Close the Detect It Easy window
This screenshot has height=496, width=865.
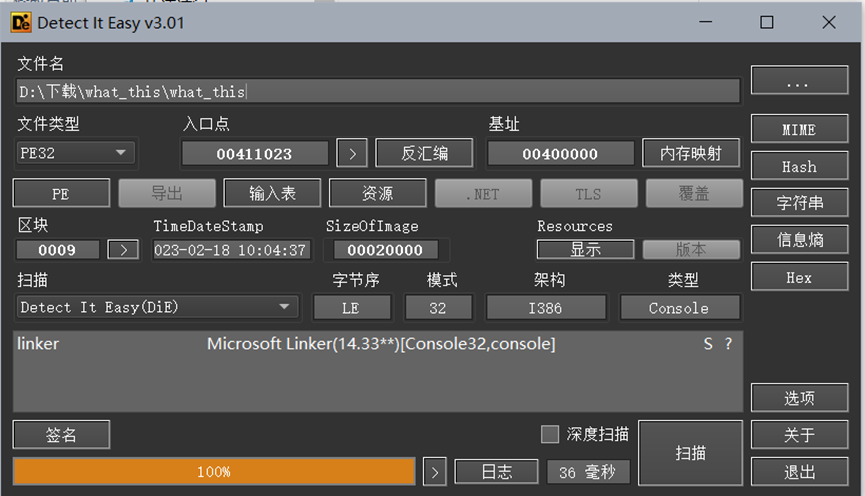click(x=829, y=22)
